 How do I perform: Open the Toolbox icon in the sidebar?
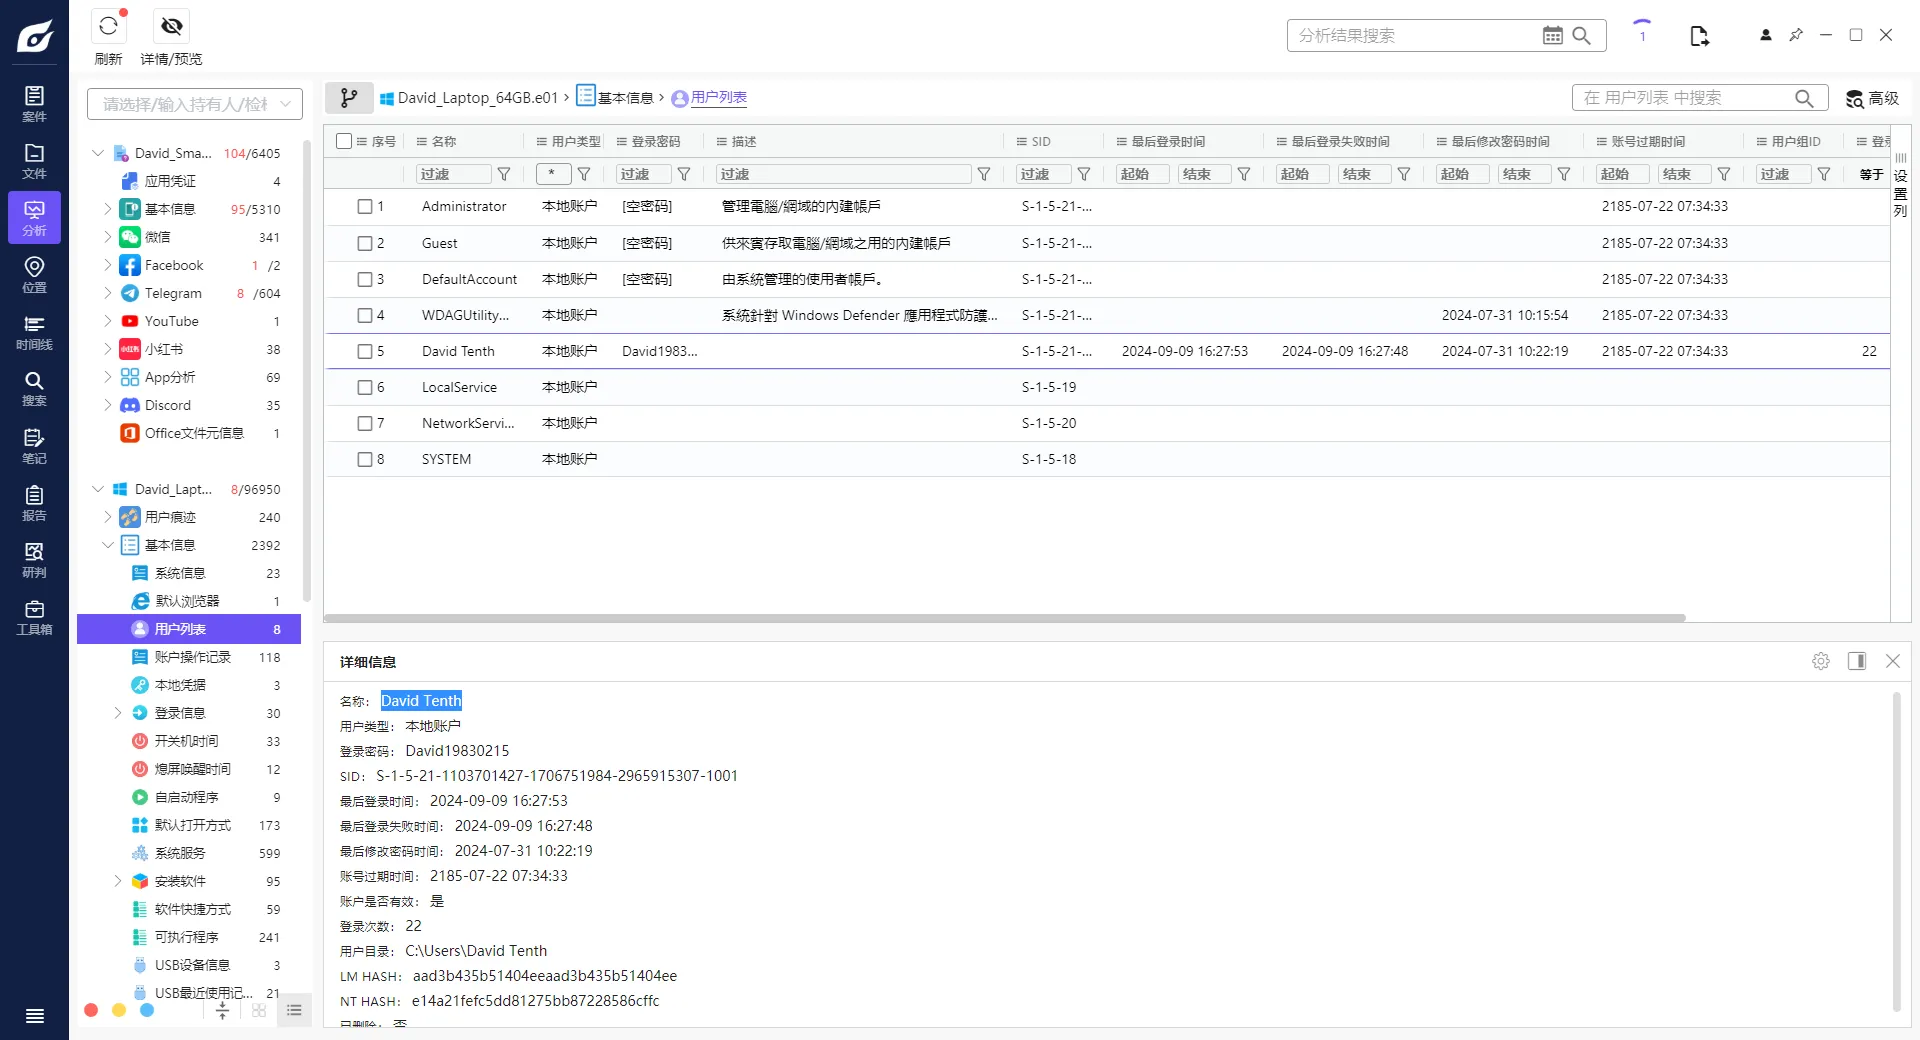coord(34,617)
